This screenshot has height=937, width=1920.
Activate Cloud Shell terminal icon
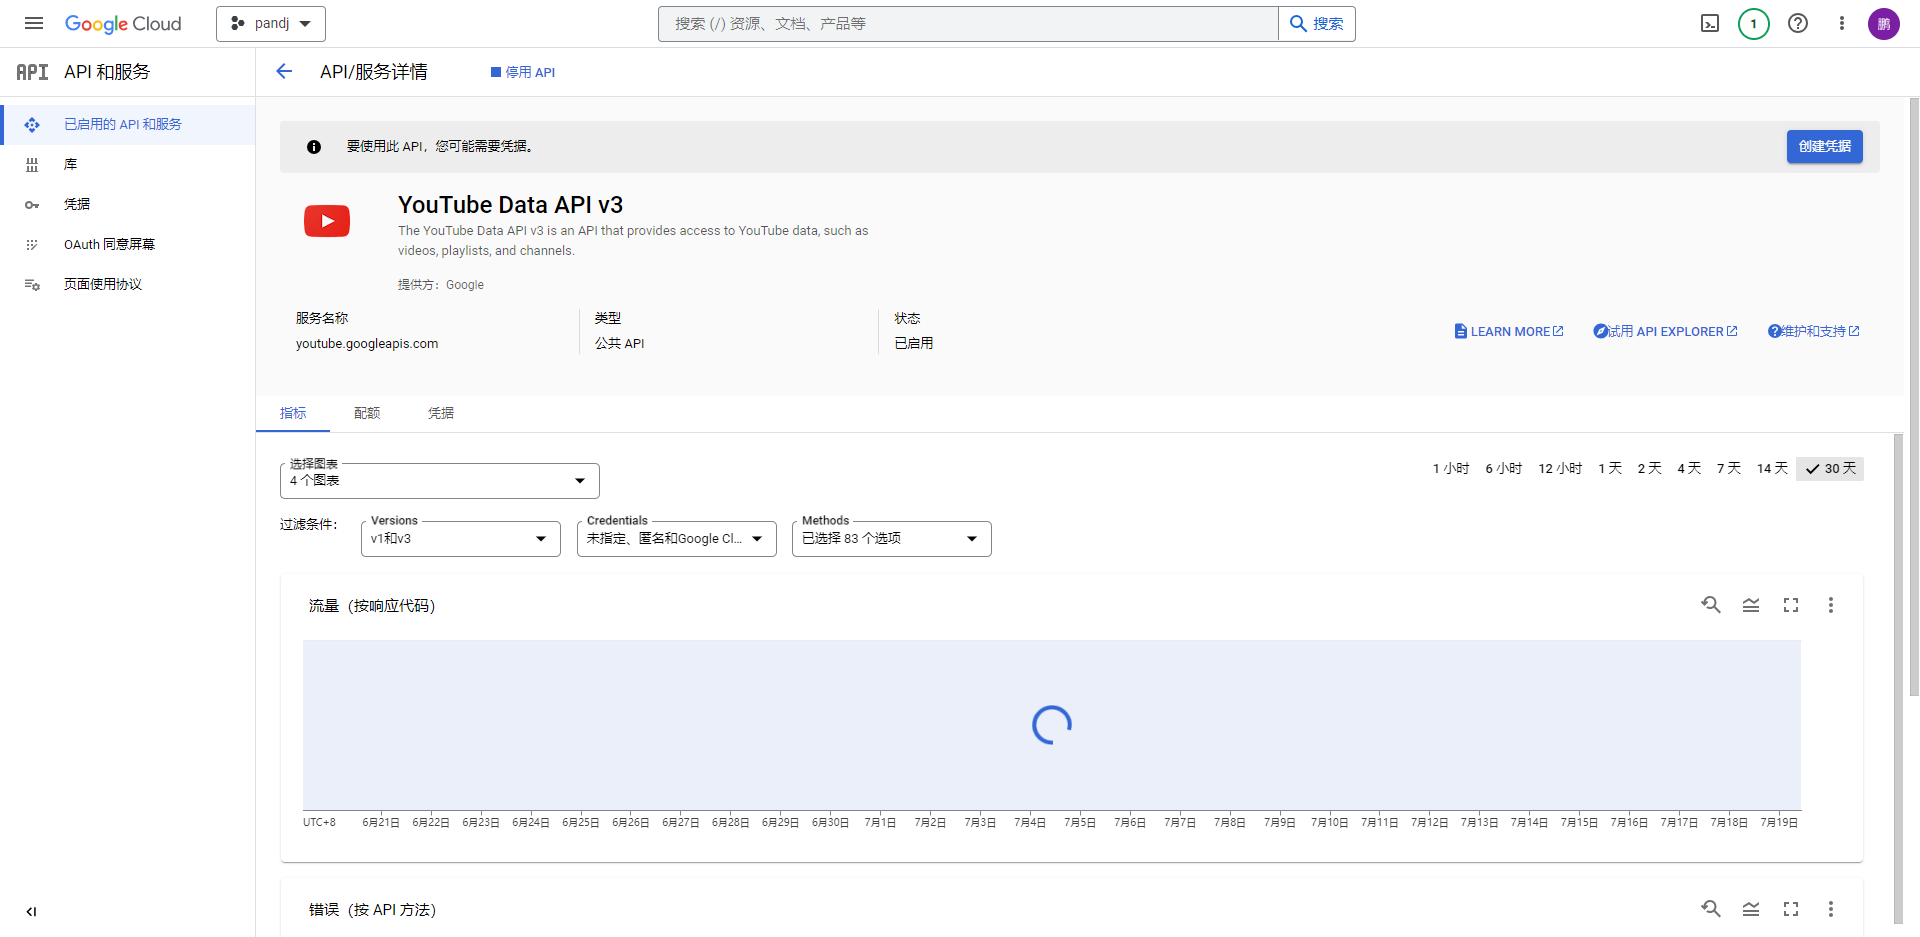pos(1710,23)
